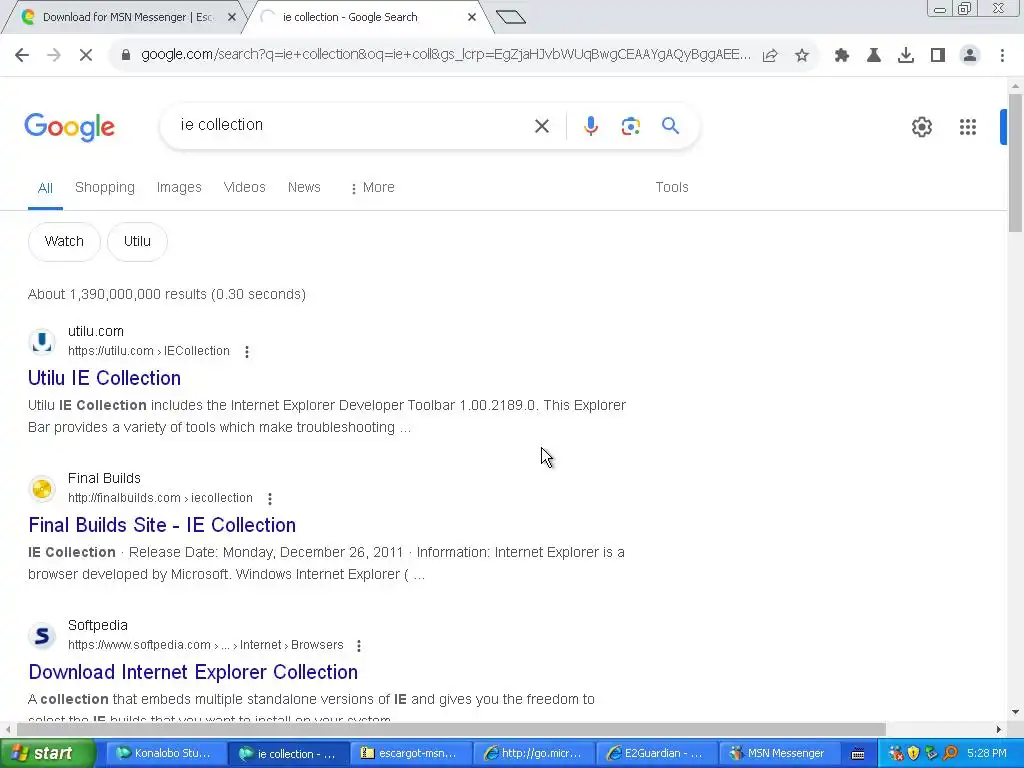Open Download Internet Explorer Collection result
Screen dimensions: 1024x768
(193, 672)
